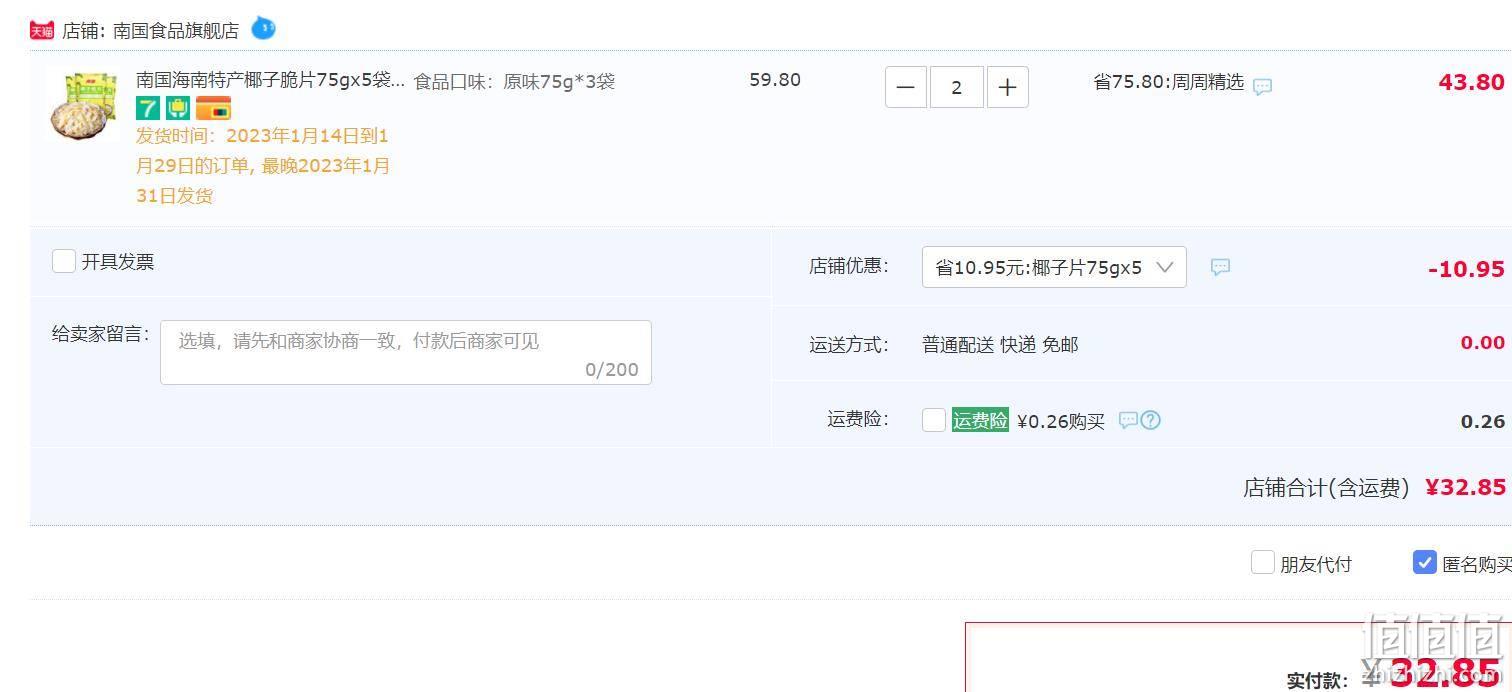This screenshot has width=1512, height=692.
Task: Click the comment icon next to the 店铺优惠 dropdown
Action: [x=1220, y=267]
